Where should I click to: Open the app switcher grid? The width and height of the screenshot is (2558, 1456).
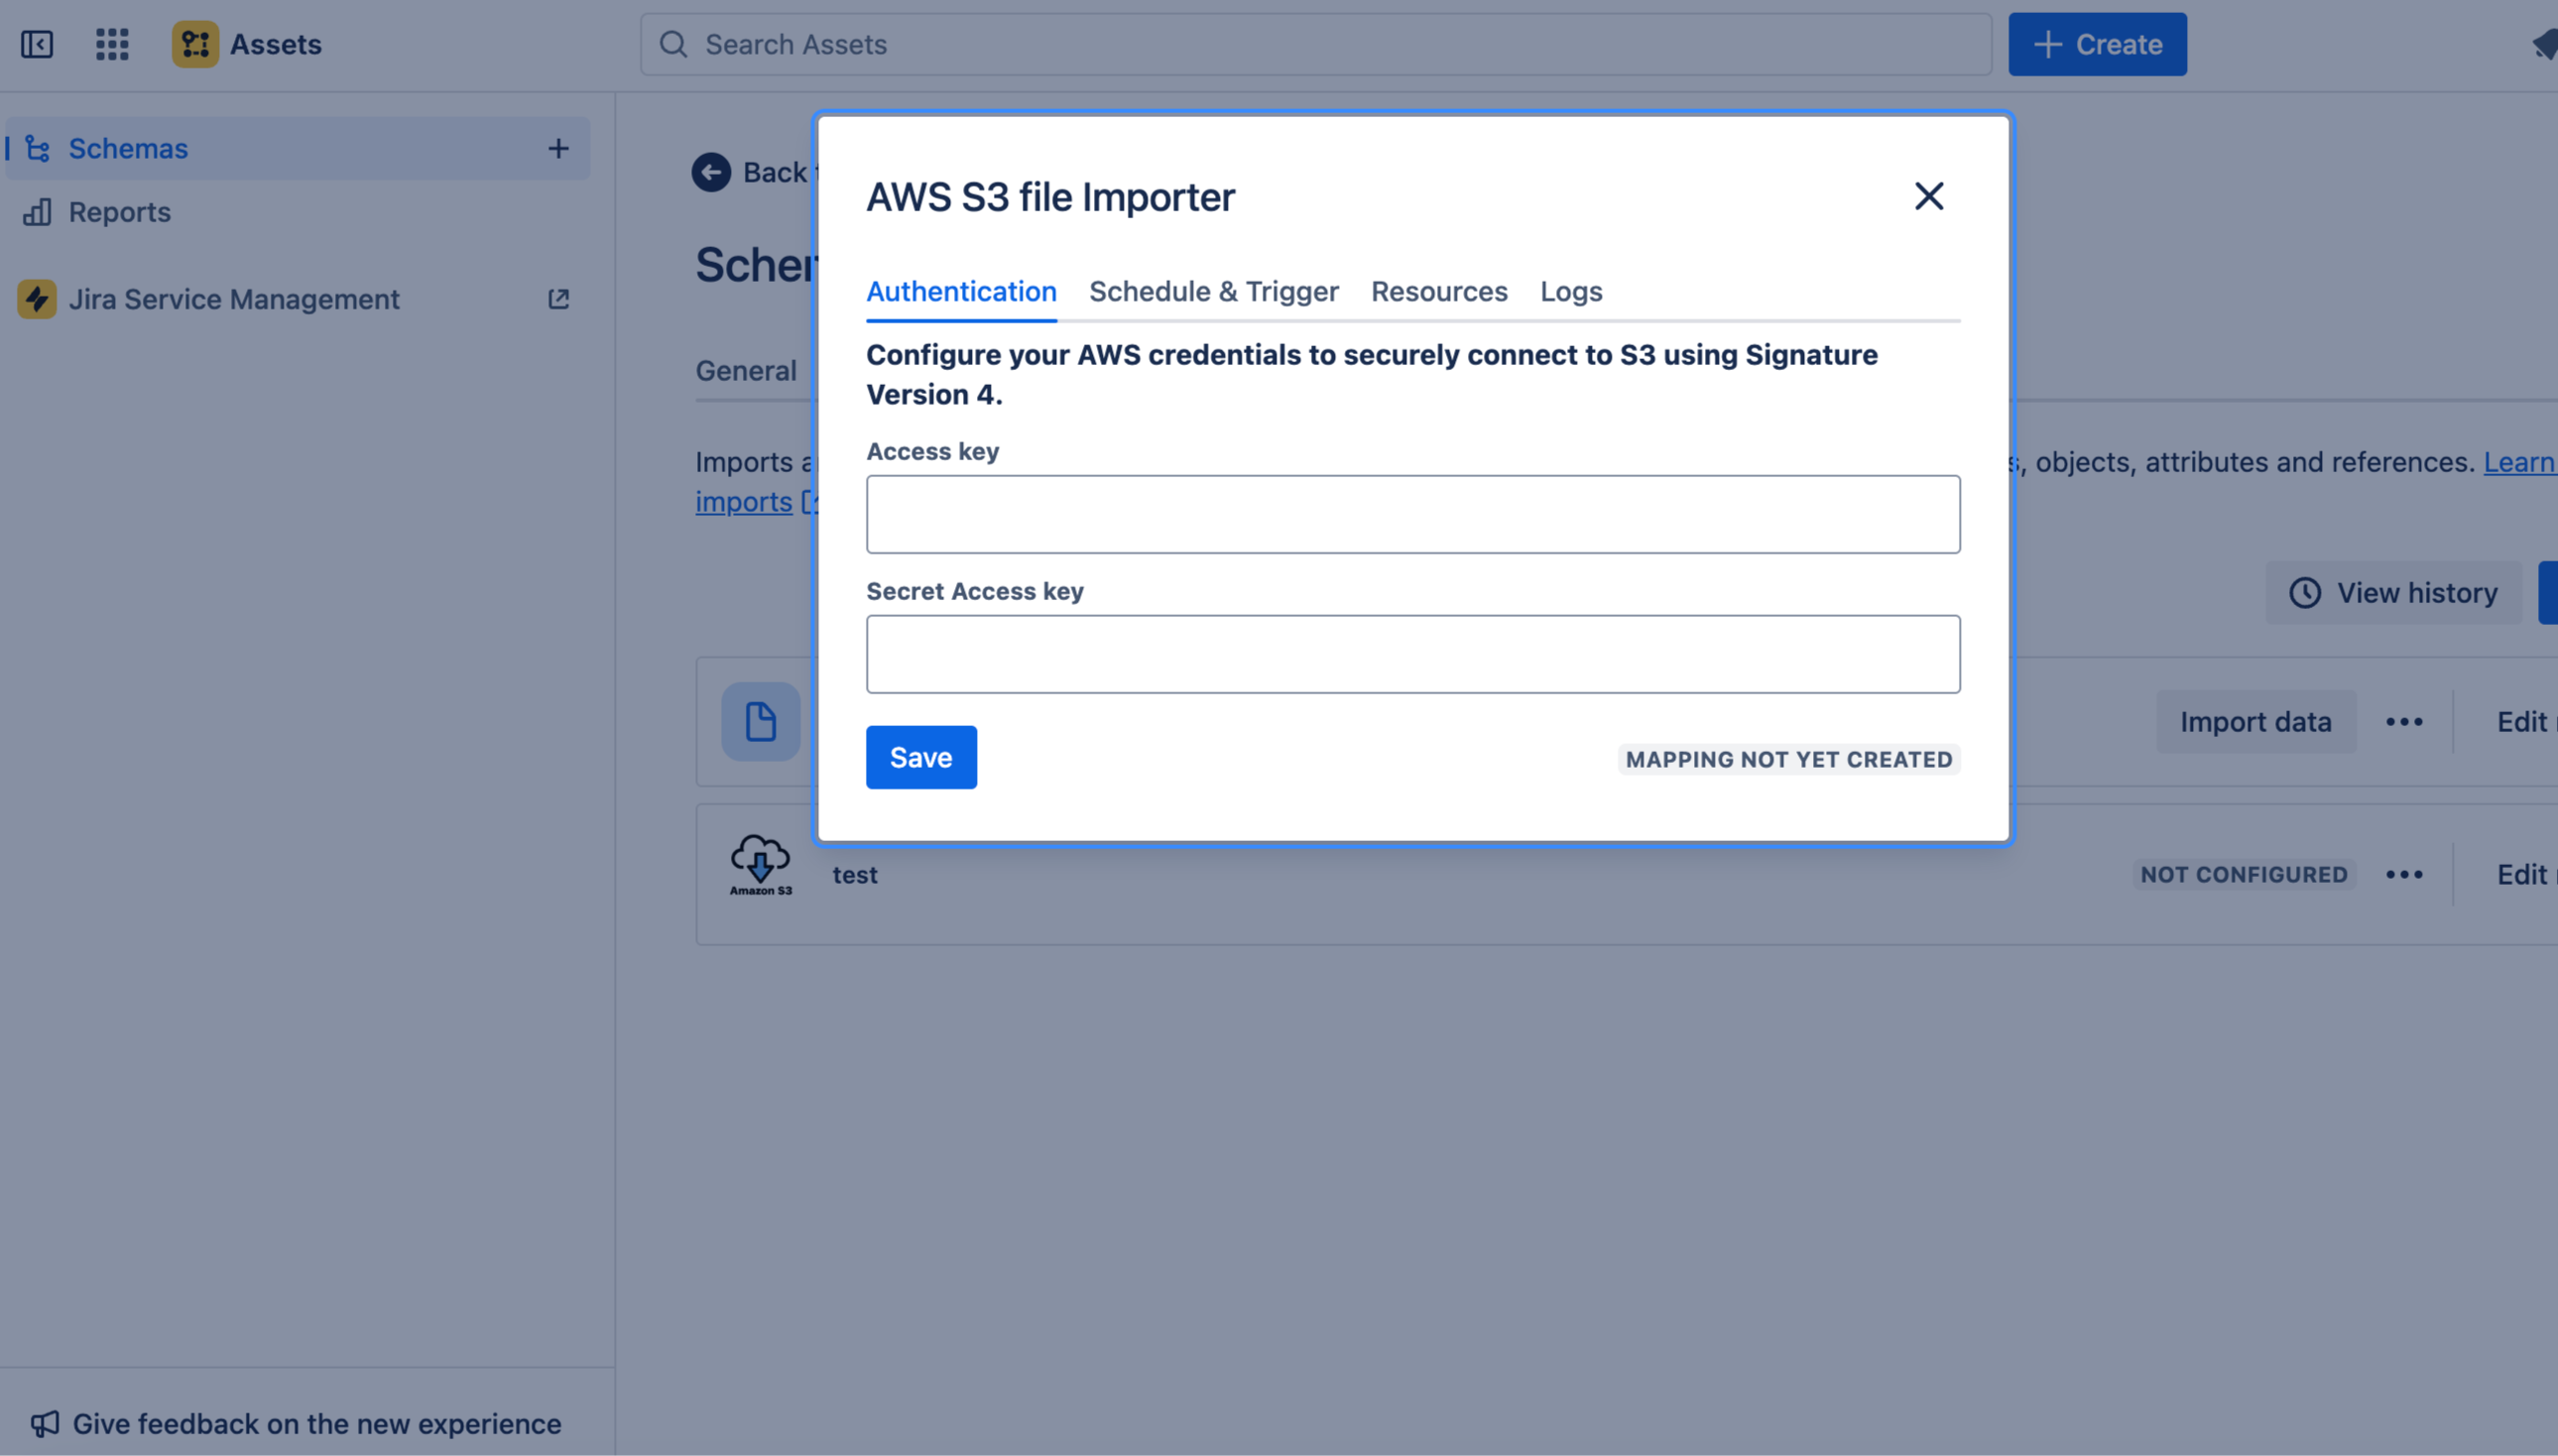(111, 44)
